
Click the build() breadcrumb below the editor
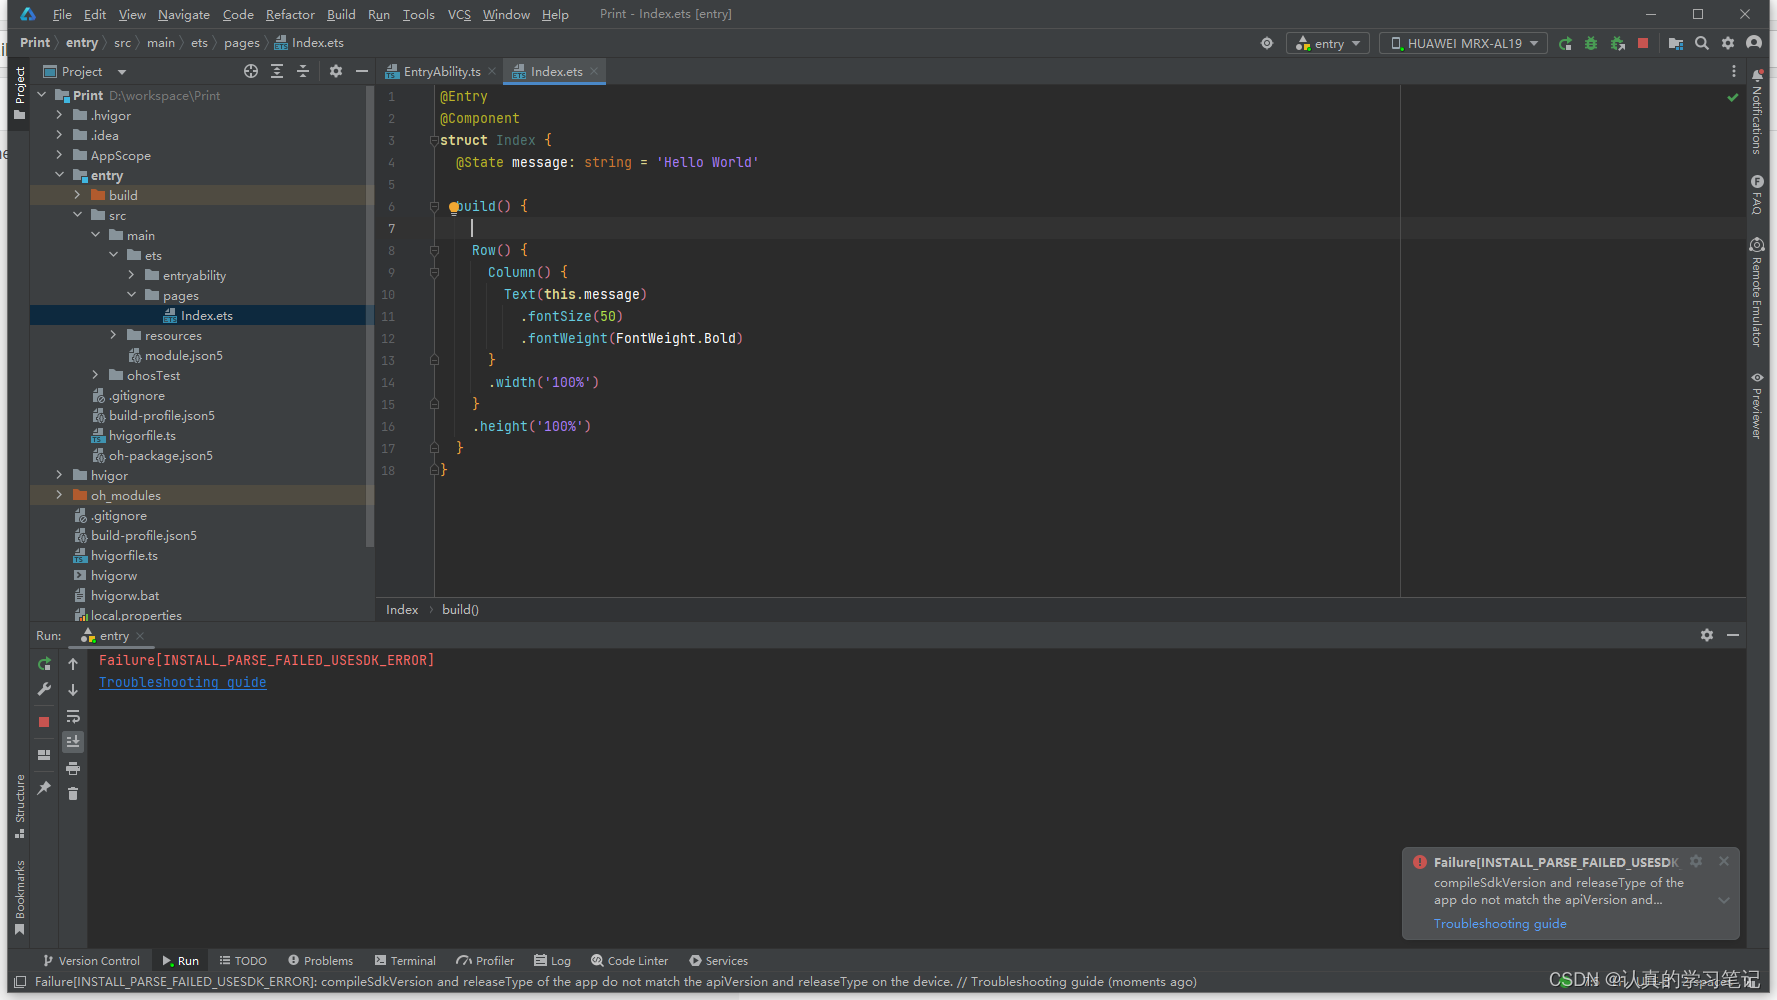(460, 609)
